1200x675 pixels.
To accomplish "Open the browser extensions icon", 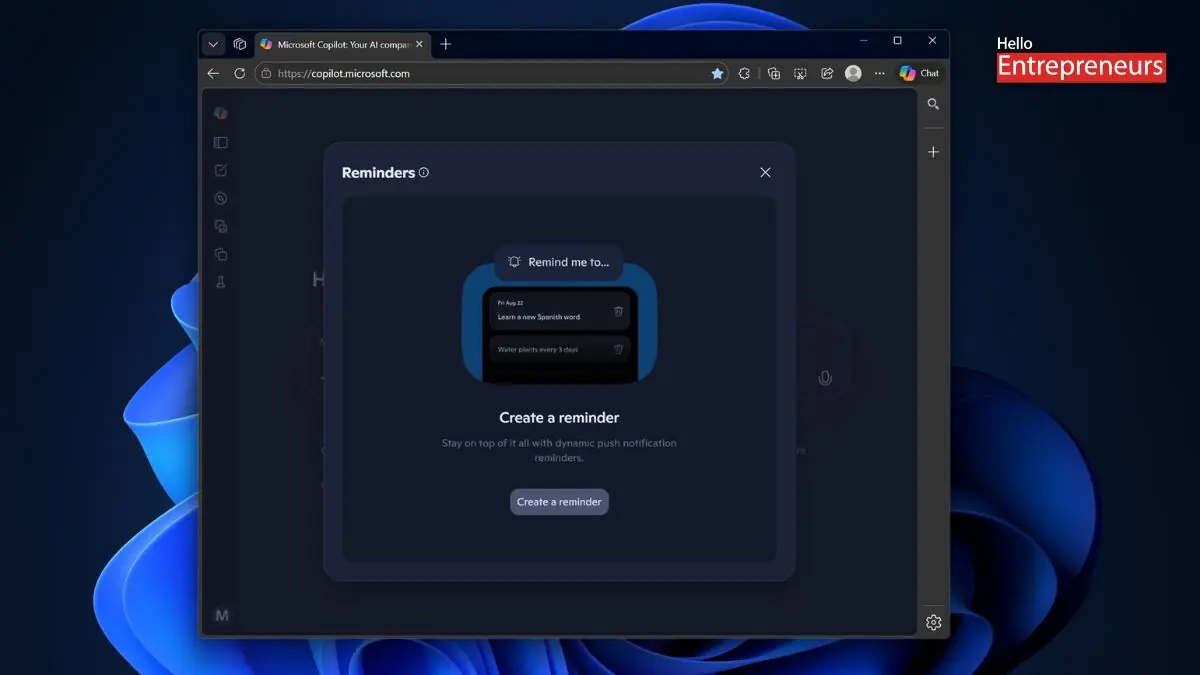I will [744, 73].
